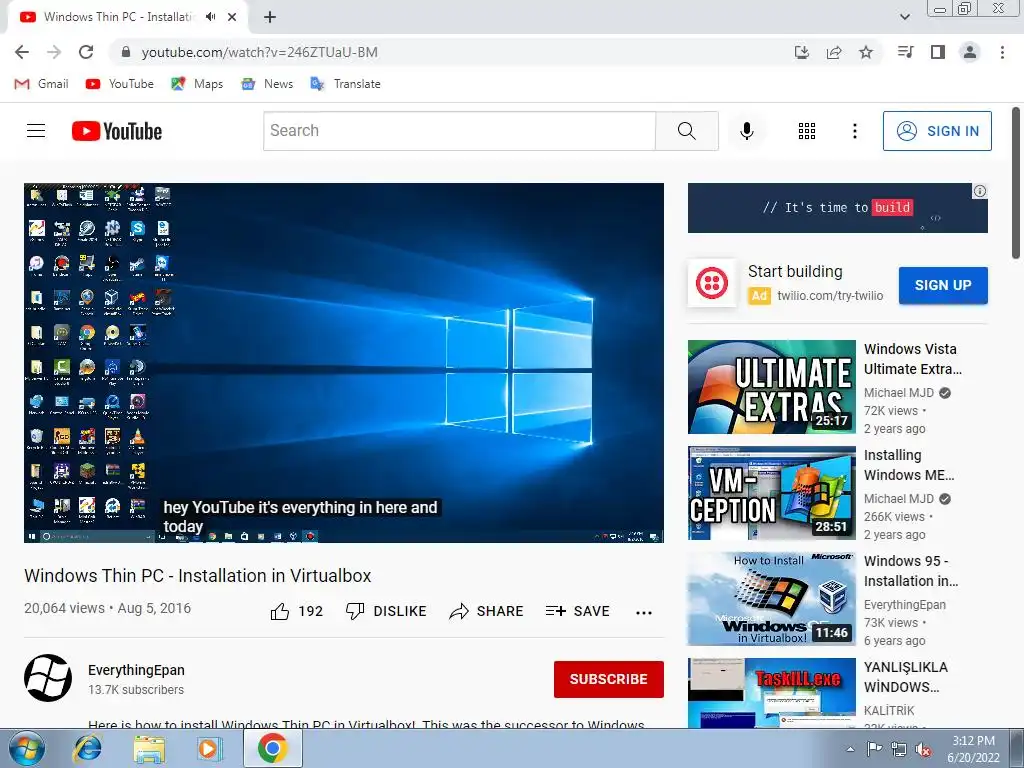Click the ad info icon on banner
Viewport: 1024px width, 768px height.
click(x=980, y=191)
